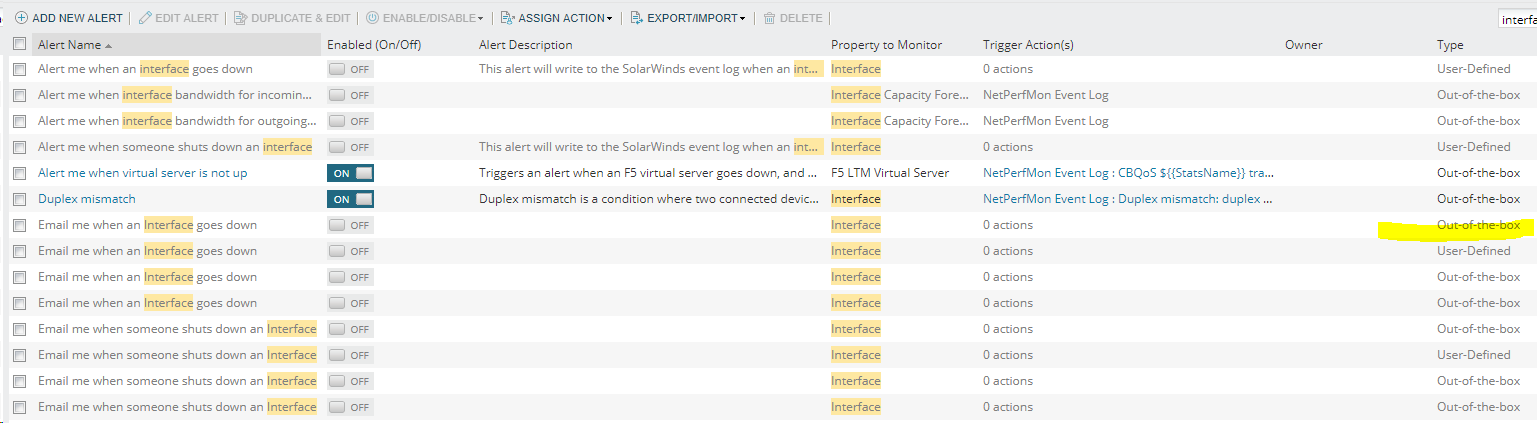Viewport: 1537px width, 423px height.
Task: Click the 'F5 LTM Virtual Server' property cell
Action: click(890, 173)
